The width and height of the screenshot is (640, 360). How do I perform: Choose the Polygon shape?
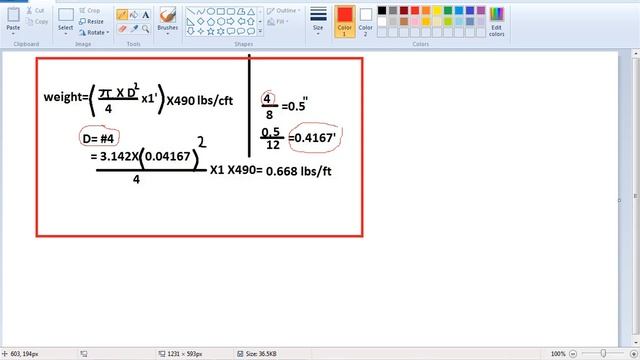[x=241, y=11]
